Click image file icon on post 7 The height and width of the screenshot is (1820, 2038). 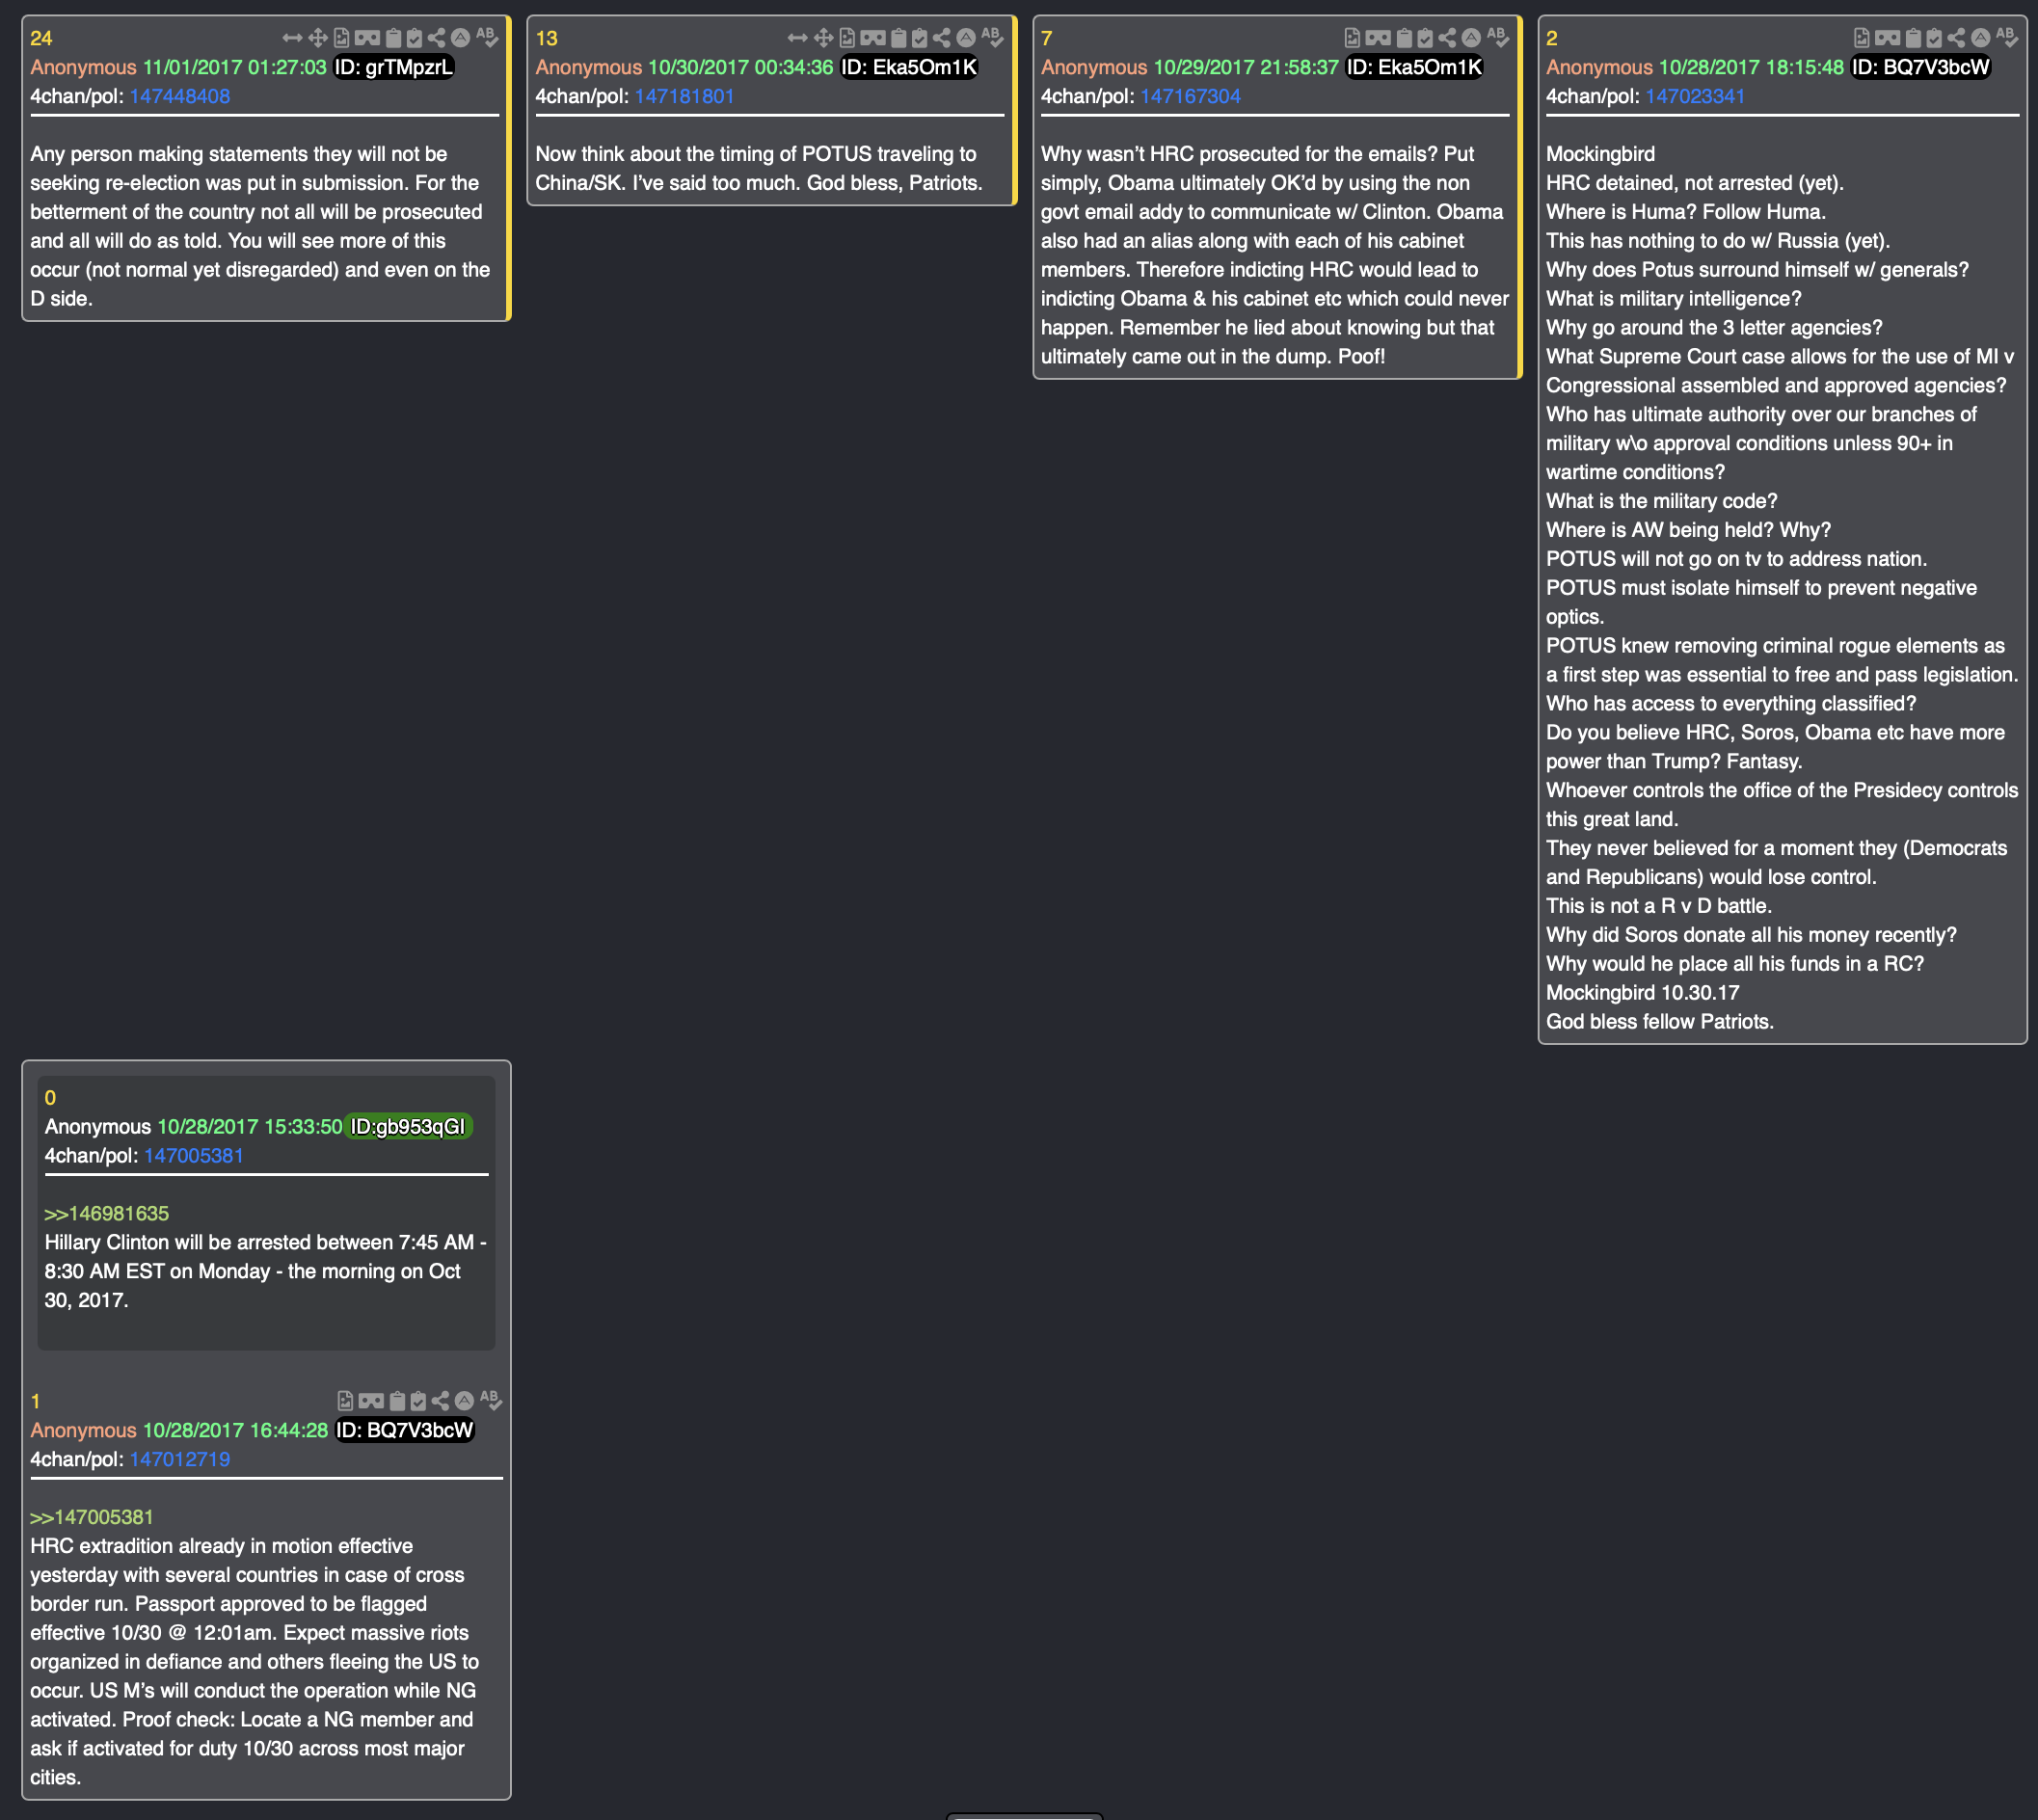pos(1352,38)
